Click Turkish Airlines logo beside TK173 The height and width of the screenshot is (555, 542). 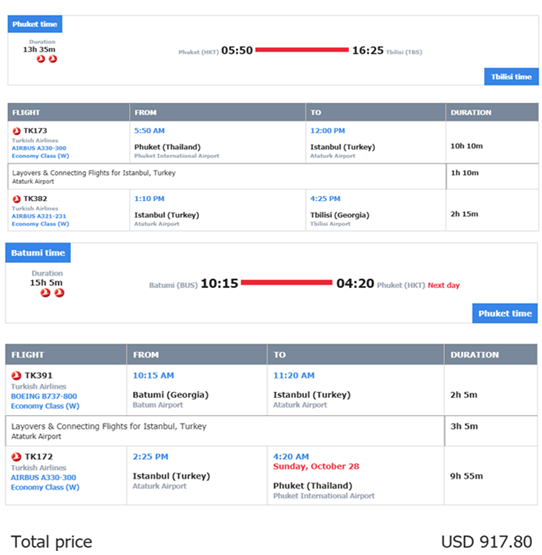[x=16, y=131]
